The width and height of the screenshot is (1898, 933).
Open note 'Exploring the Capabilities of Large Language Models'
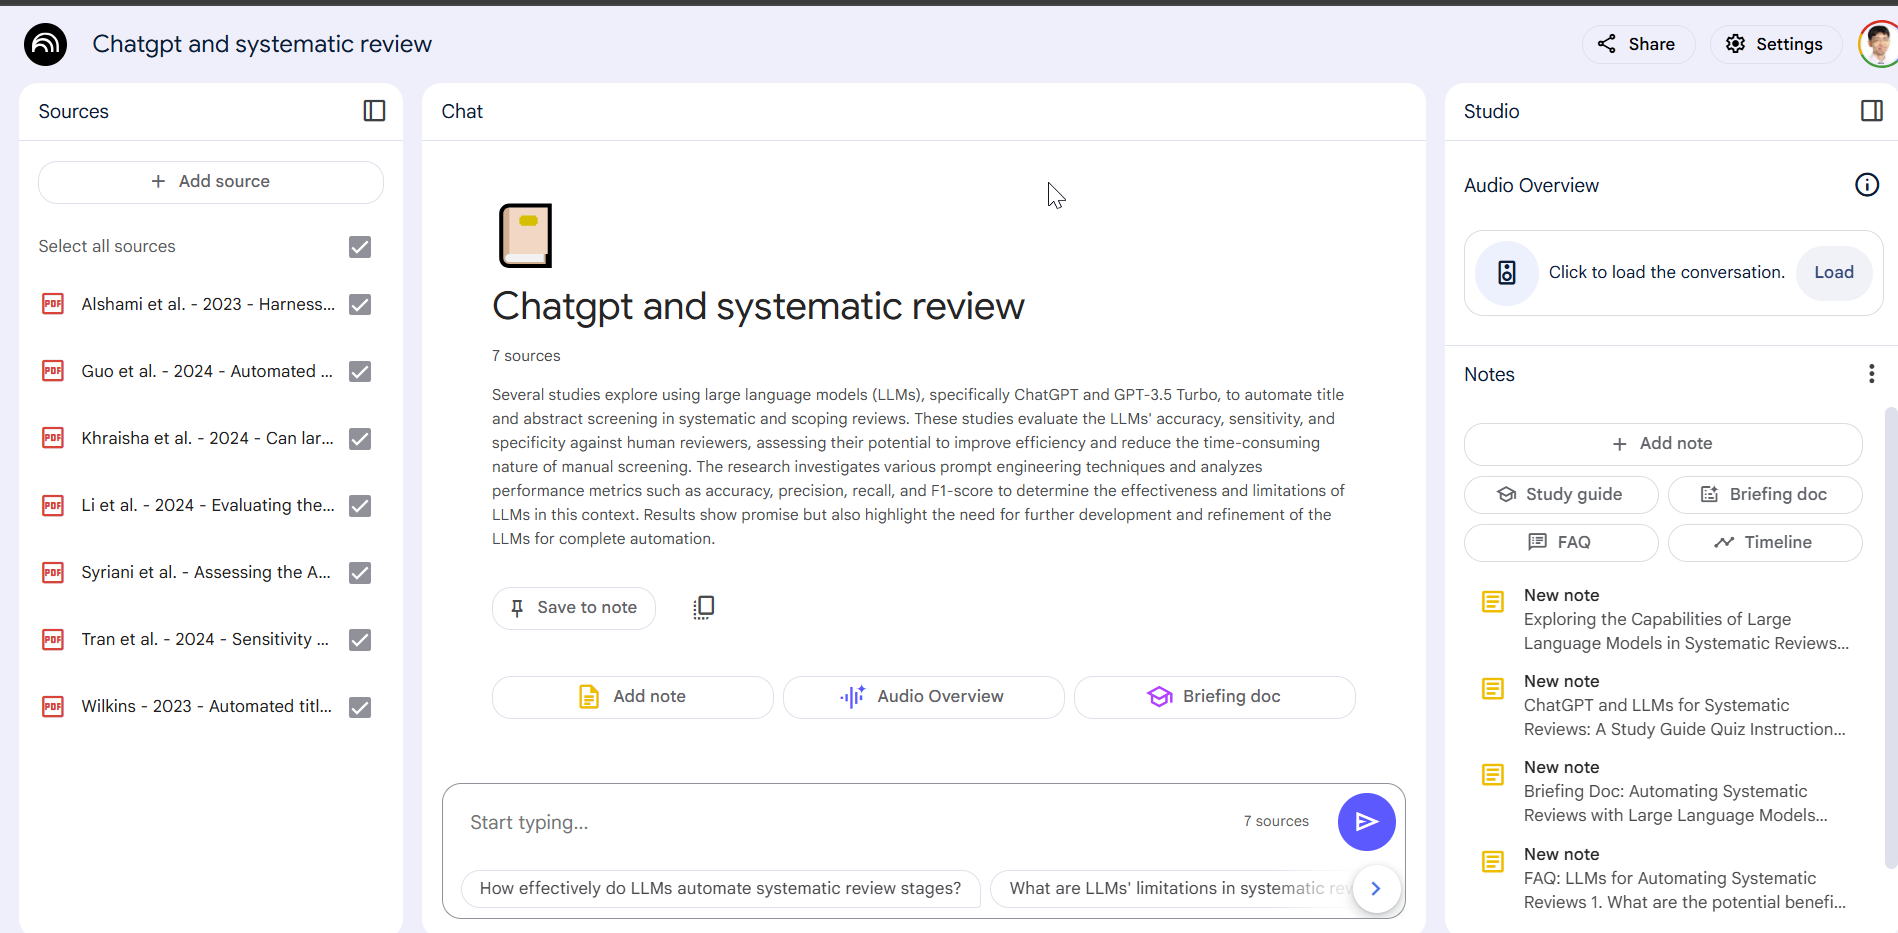pos(1686,619)
